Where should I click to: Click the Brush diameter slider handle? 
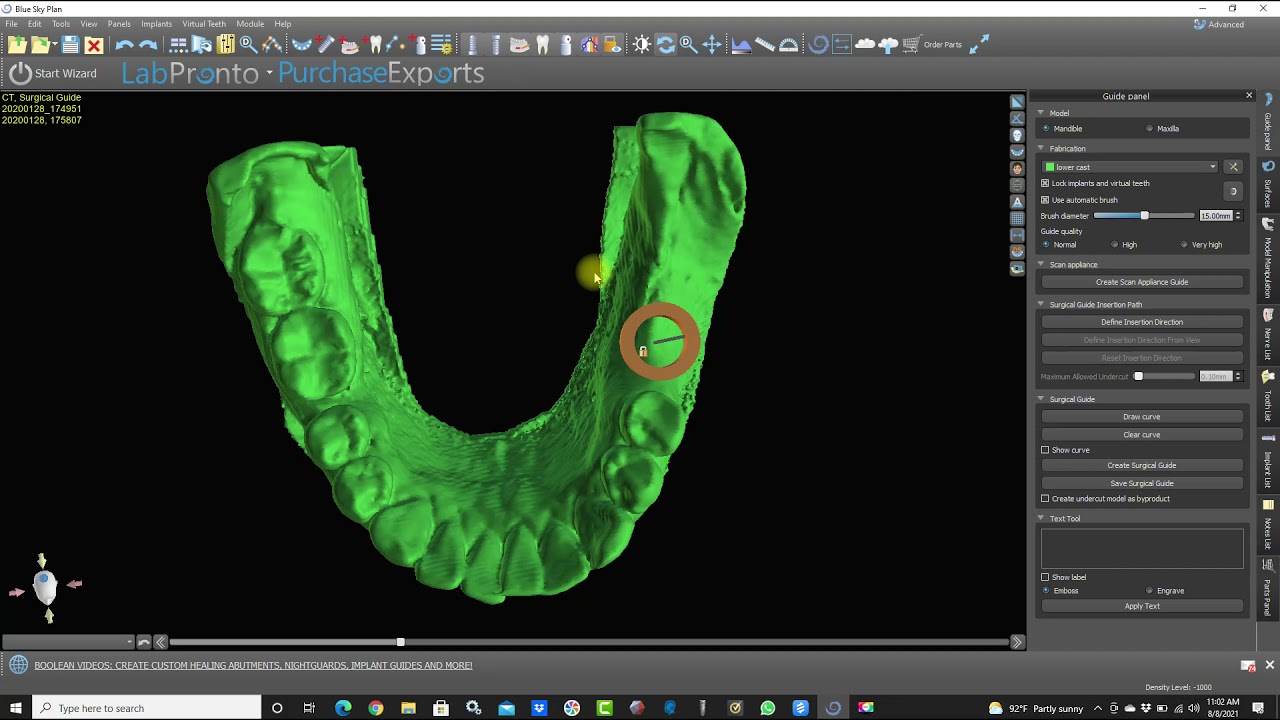click(x=1145, y=216)
